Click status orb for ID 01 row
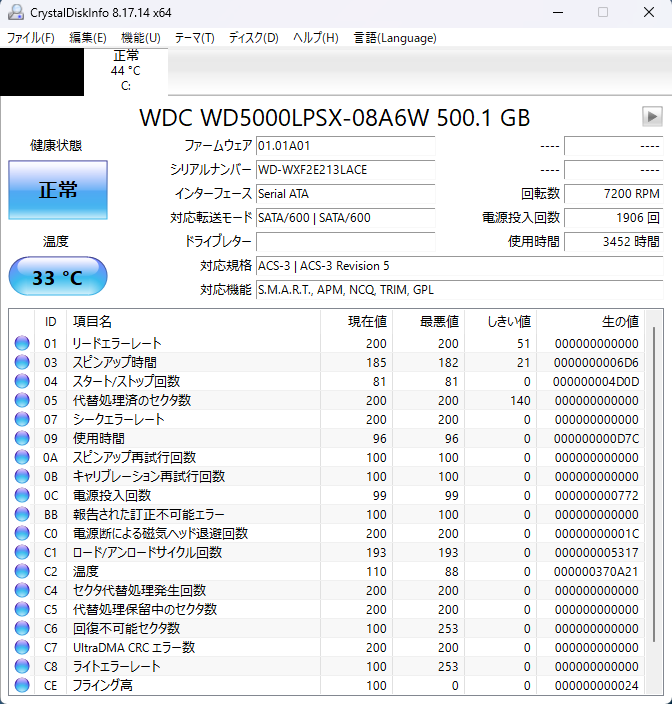The image size is (672, 704). point(22,343)
